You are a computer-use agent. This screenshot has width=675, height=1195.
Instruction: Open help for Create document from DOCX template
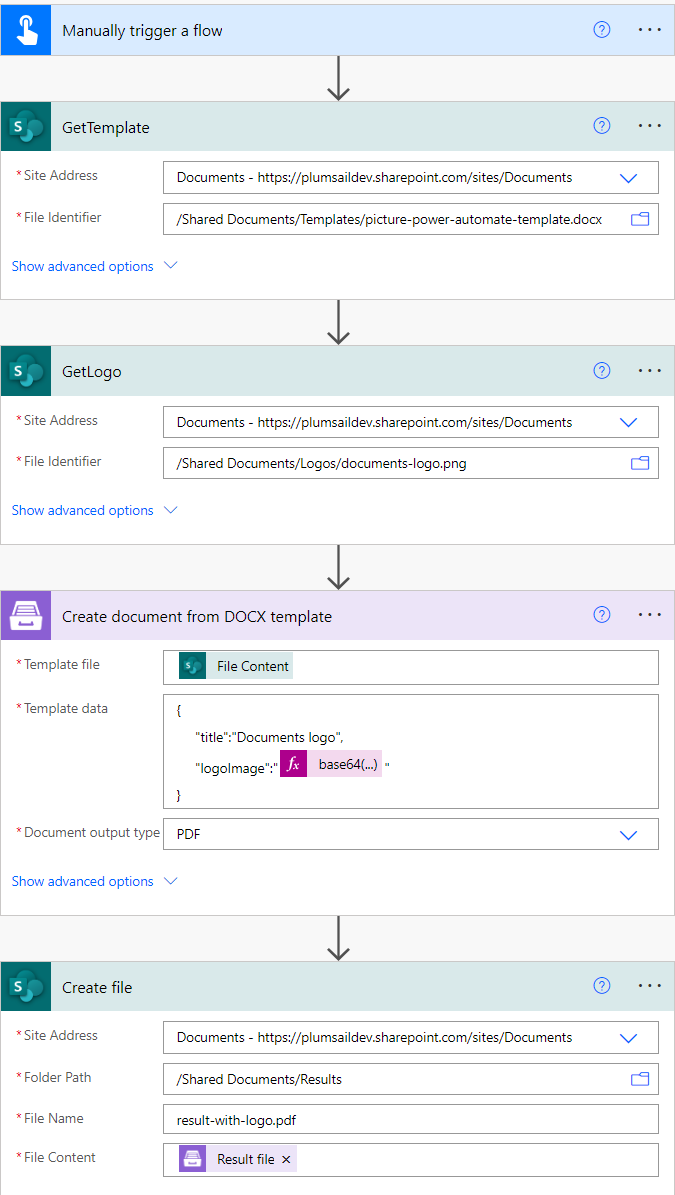pos(602,616)
